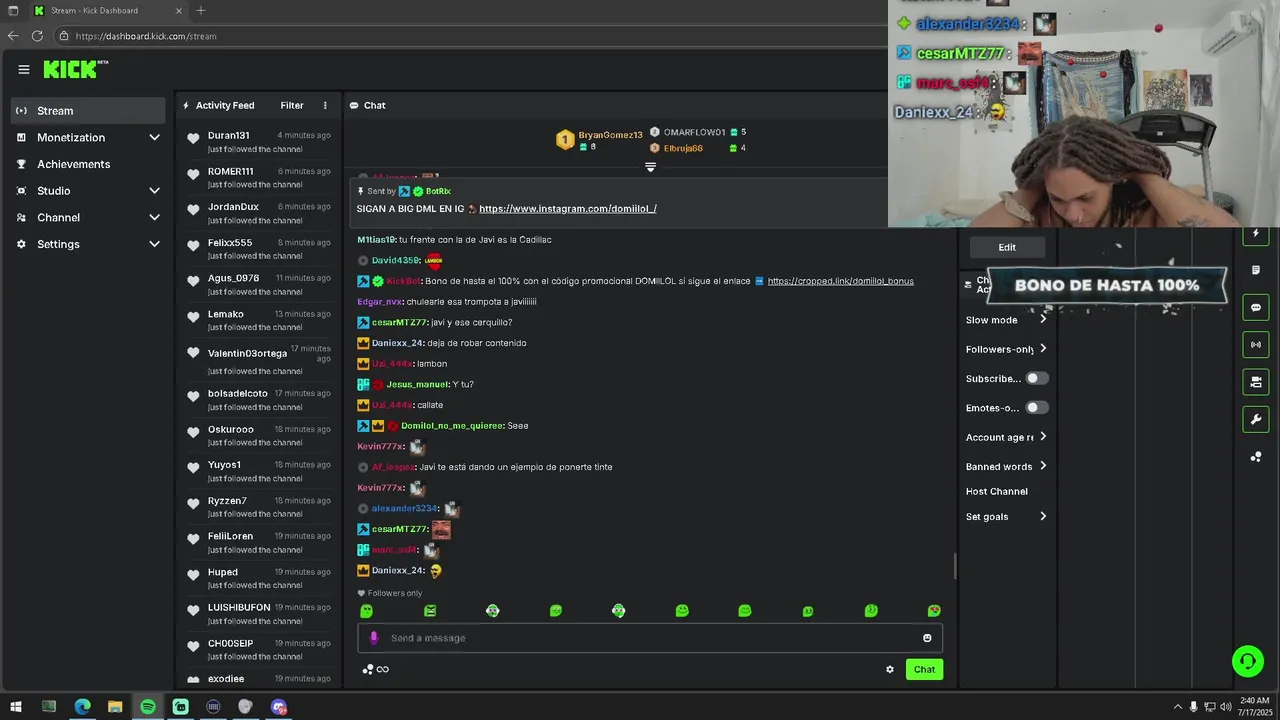
Task: Open Microsoft Edge from the taskbar
Action: tap(82, 707)
